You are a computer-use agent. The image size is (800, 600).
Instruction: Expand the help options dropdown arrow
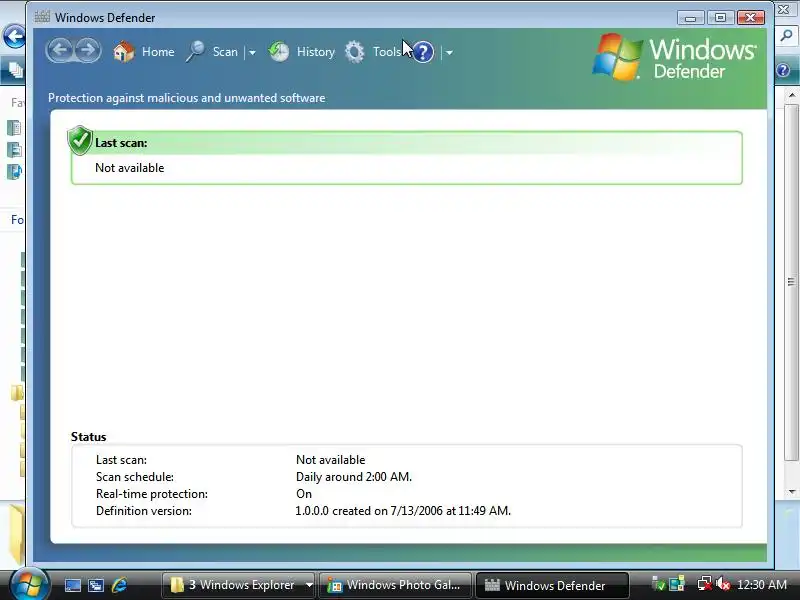click(449, 52)
